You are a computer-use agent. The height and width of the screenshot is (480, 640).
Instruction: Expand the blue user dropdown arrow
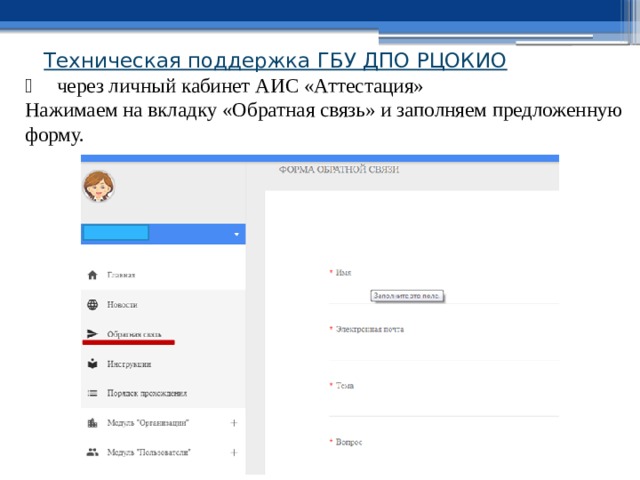(x=236, y=234)
